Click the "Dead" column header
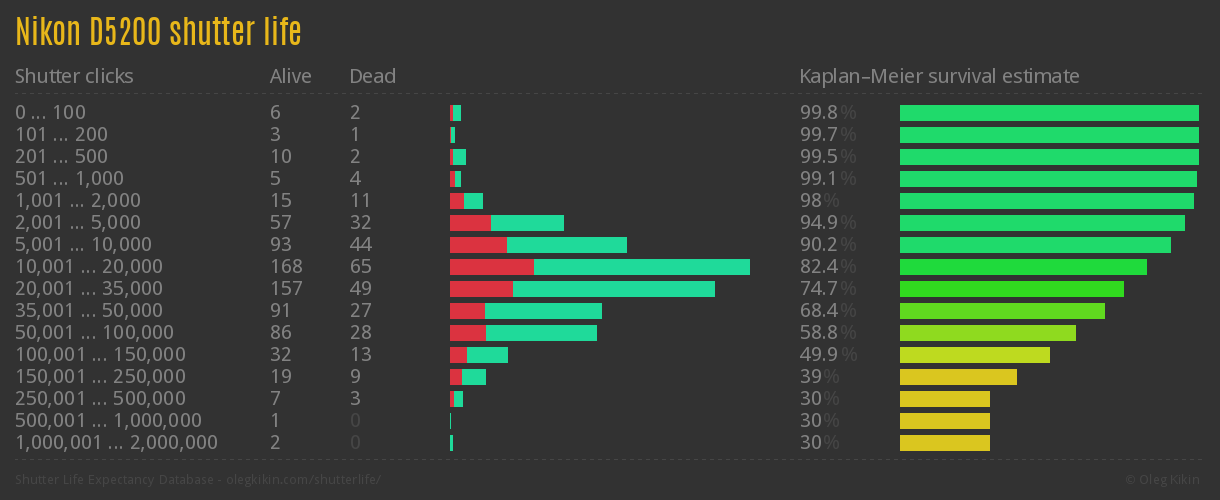This screenshot has height=500, width=1220. [373, 76]
